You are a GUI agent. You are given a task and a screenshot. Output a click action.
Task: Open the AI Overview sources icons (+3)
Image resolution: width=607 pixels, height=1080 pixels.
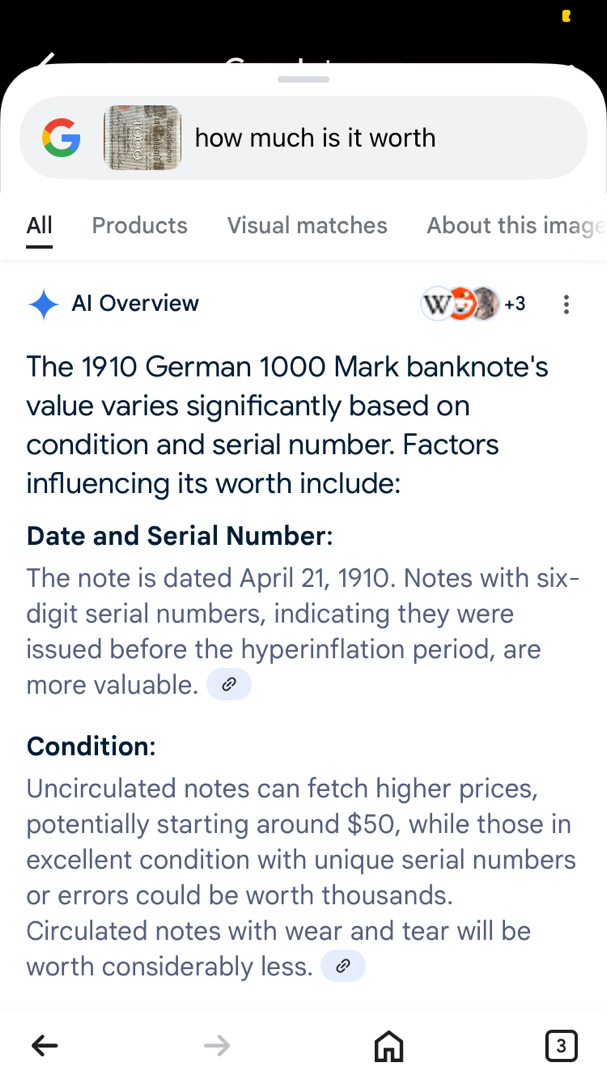474,303
